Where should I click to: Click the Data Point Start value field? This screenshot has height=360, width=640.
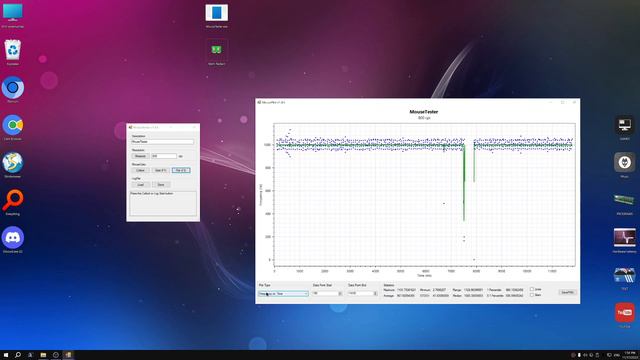(x=325, y=293)
